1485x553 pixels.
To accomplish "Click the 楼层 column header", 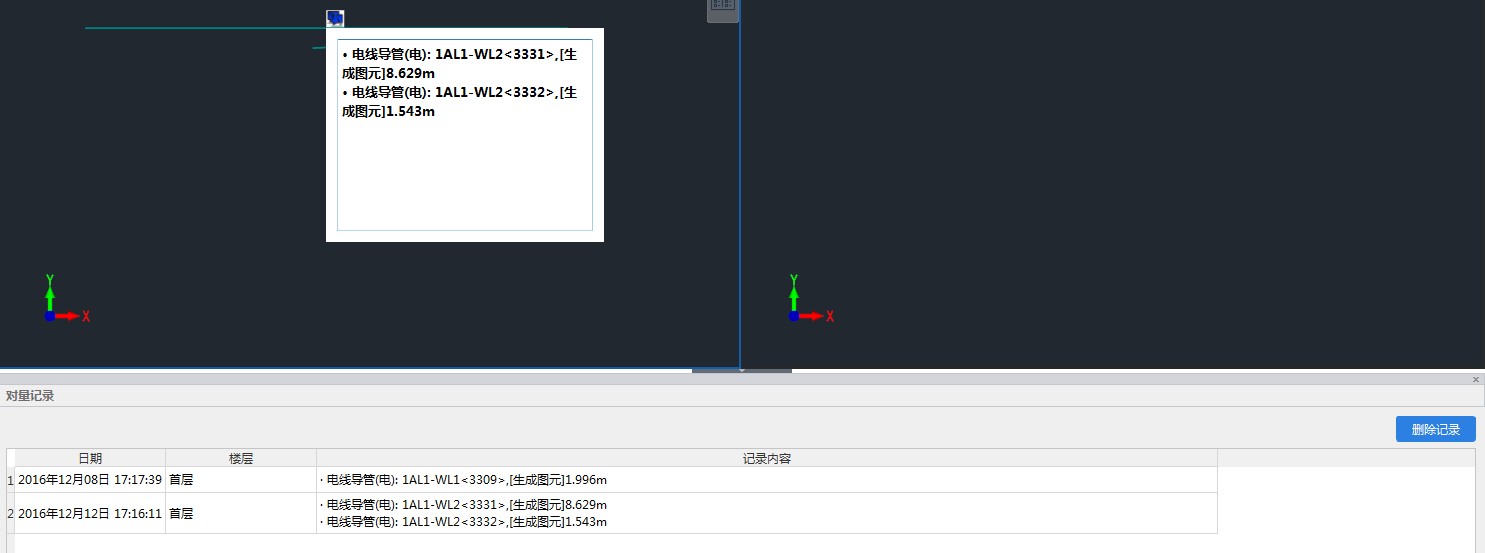I will tap(241, 458).
